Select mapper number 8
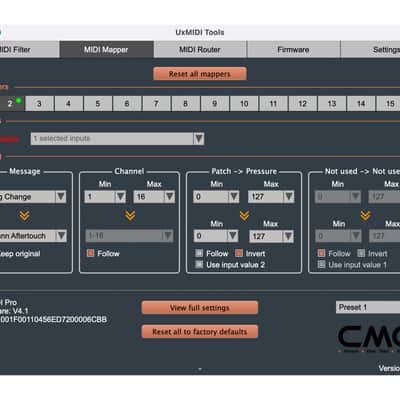 185,103
